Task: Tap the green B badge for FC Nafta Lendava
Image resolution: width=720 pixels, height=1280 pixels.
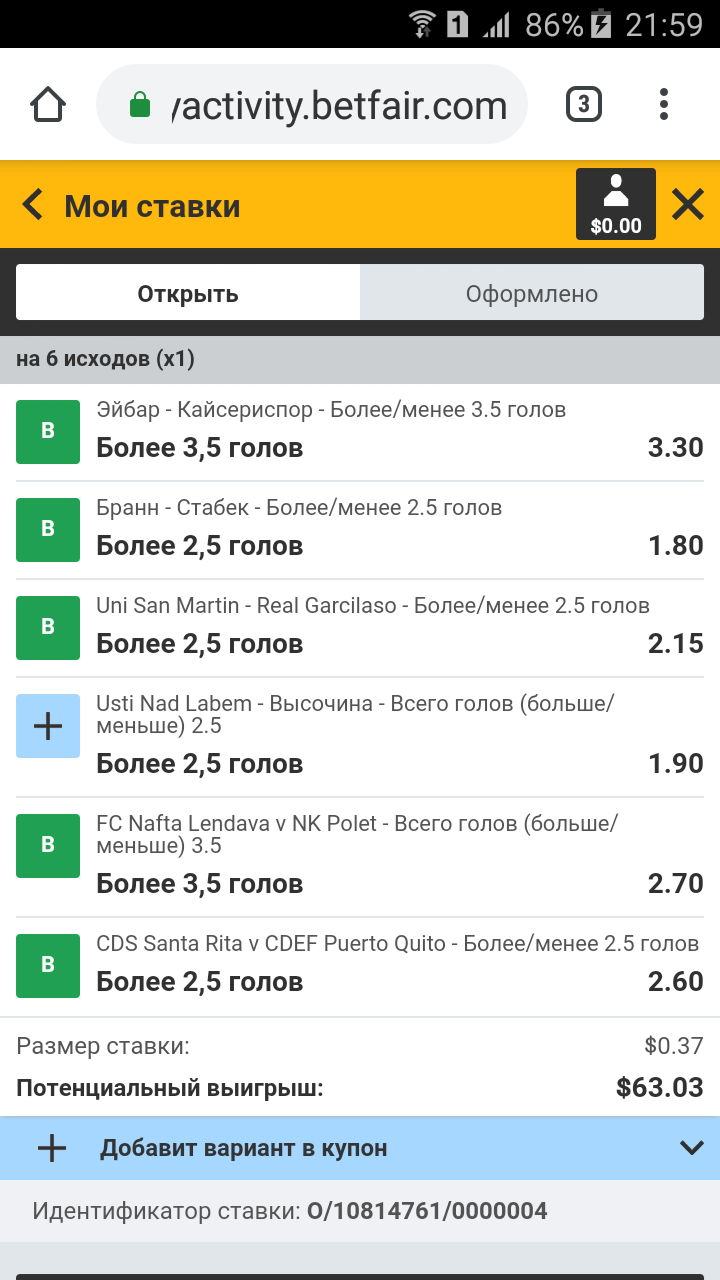Action: click(x=48, y=846)
